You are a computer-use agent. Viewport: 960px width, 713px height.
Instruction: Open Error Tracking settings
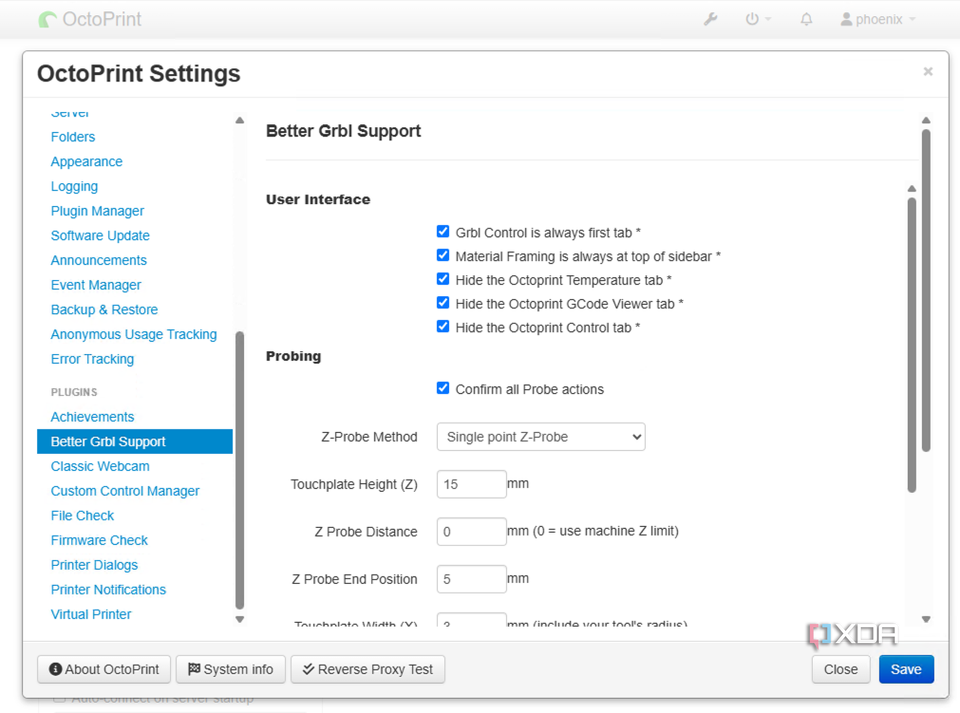click(x=92, y=359)
